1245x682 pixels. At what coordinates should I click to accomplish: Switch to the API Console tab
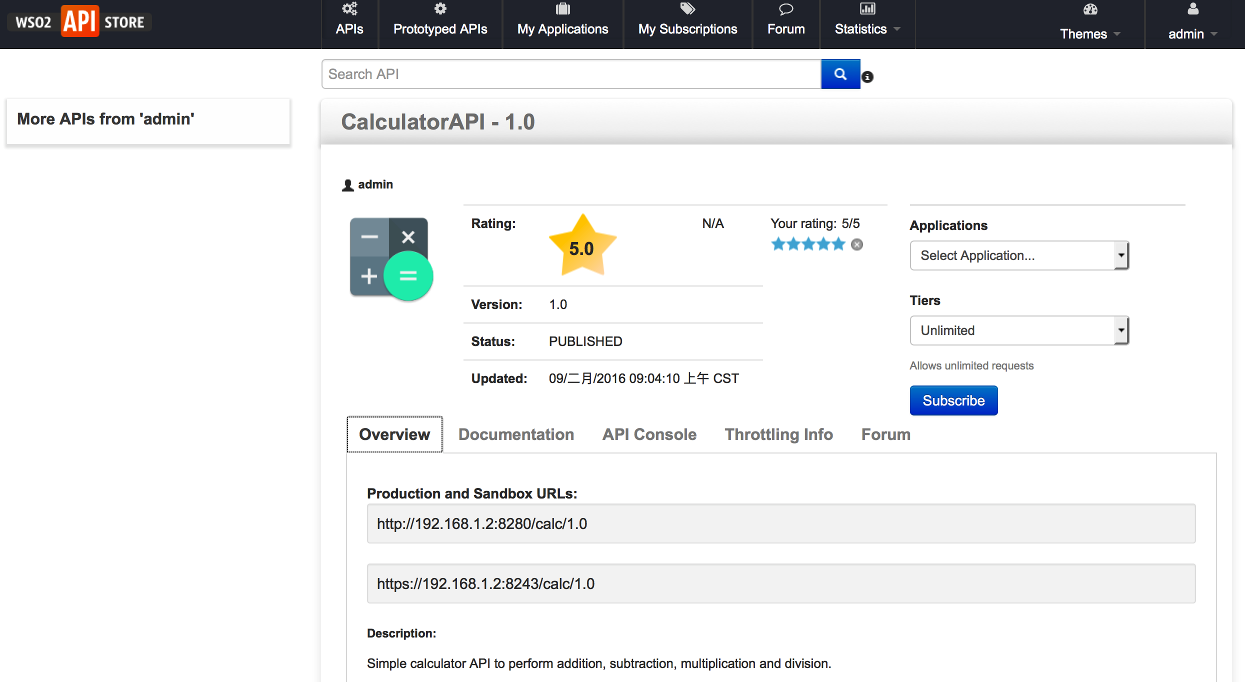point(649,435)
